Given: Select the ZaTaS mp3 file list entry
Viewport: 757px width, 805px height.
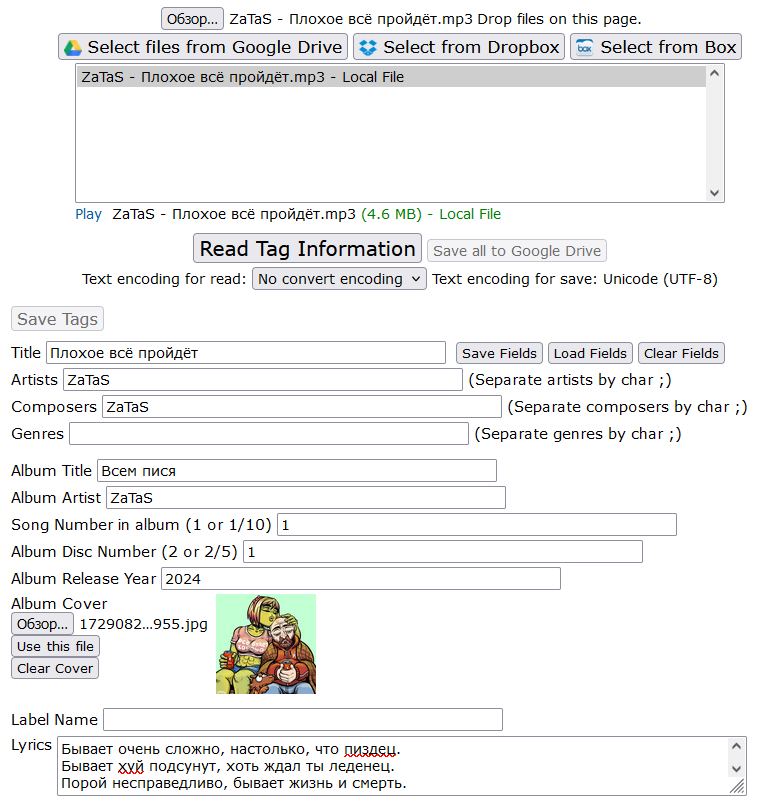Looking at the screenshot, I should point(391,77).
